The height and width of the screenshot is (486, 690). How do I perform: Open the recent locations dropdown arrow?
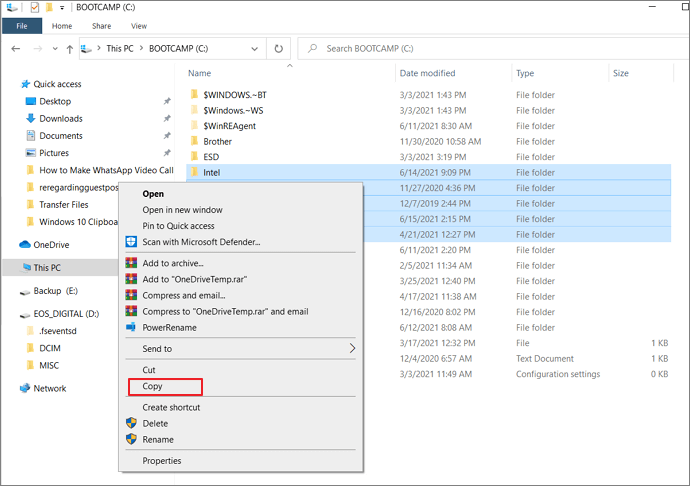(53, 48)
